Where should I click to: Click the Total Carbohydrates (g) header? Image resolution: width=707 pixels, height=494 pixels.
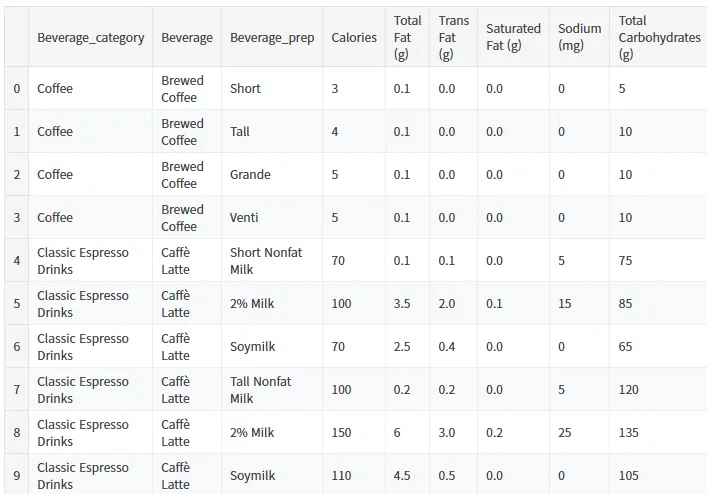(x=659, y=37)
